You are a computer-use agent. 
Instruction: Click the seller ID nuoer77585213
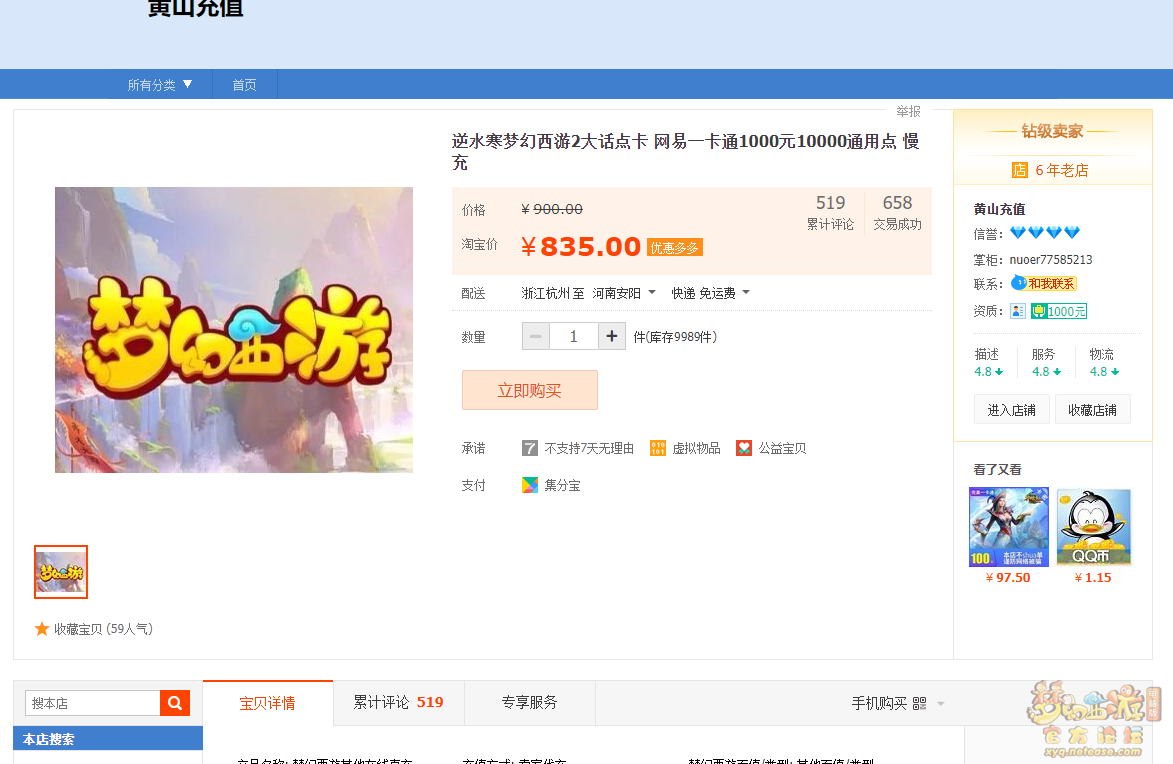click(1051, 260)
